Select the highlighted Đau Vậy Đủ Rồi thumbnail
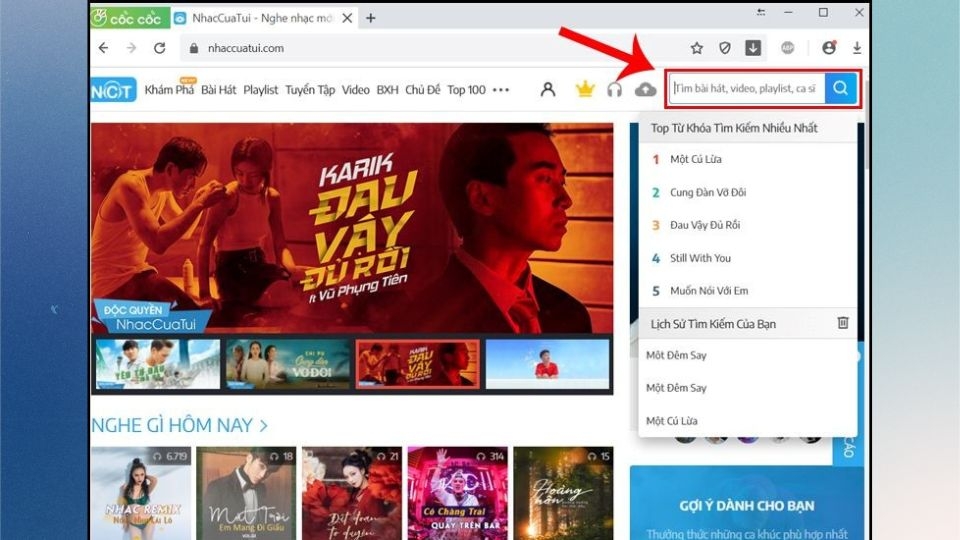The height and width of the screenshot is (540, 960). [418, 364]
